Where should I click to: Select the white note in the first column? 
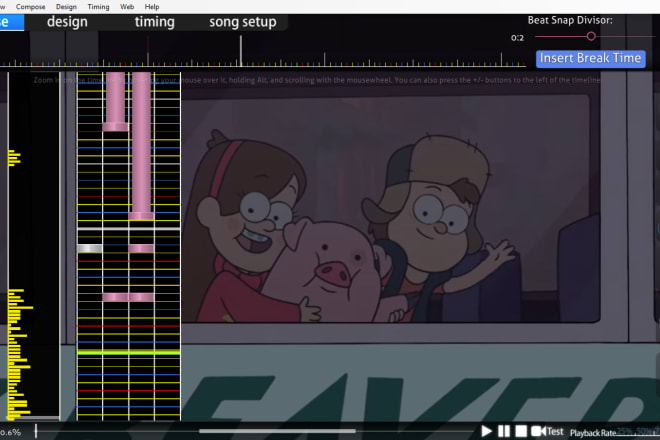90,248
